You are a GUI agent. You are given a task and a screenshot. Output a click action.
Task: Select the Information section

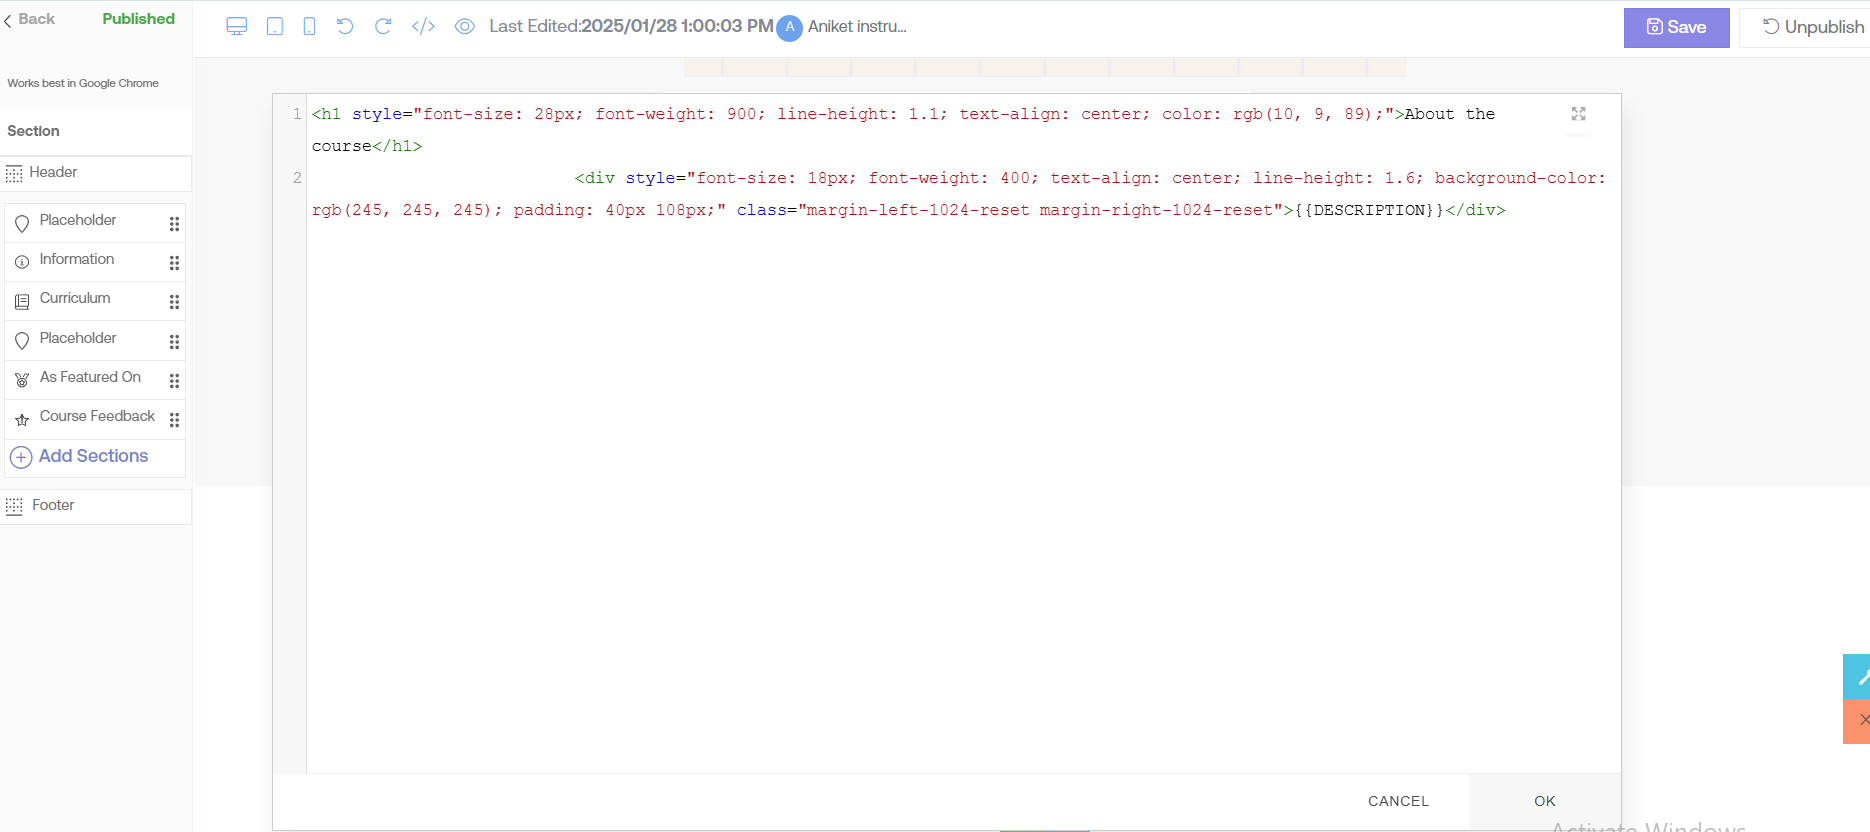point(77,260)
